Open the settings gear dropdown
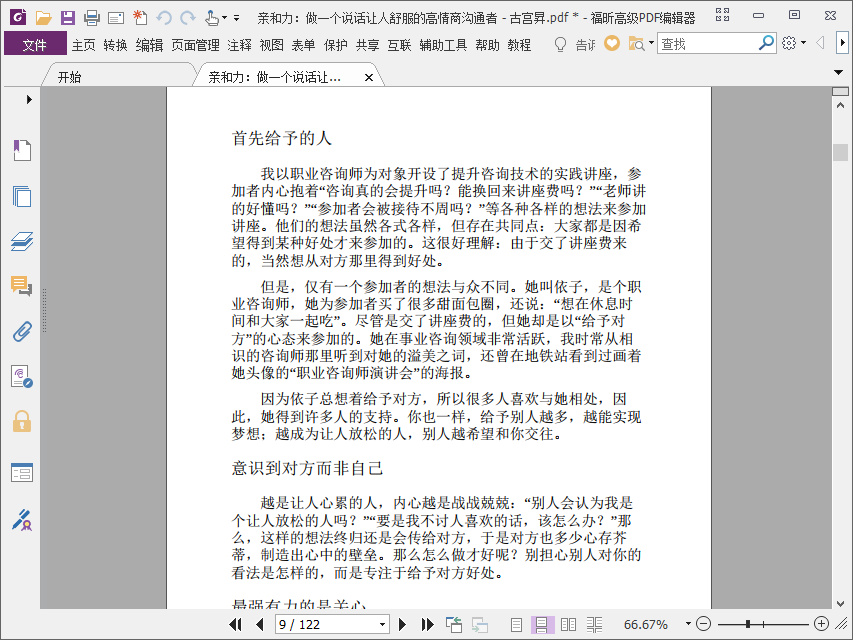Viewport: 853px width, 640px height. coord(803,43)
